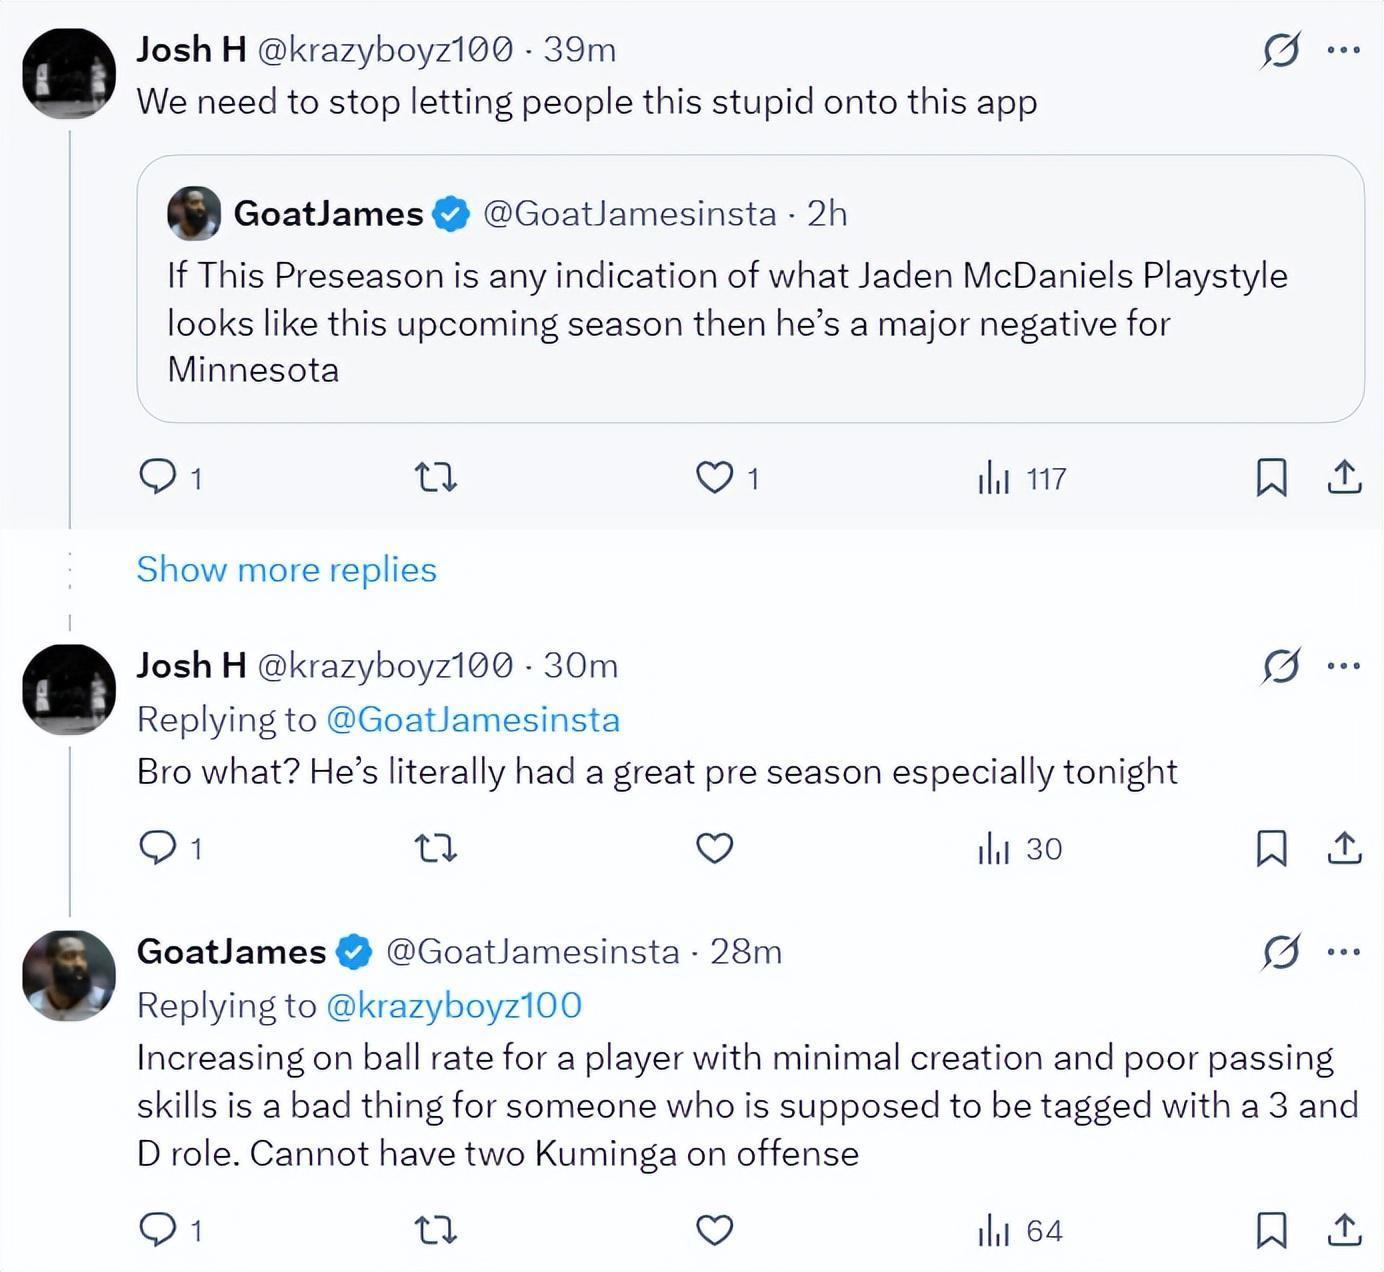
Task: Like Josh H's 39m quote tweet
Action: pos(714,478)
